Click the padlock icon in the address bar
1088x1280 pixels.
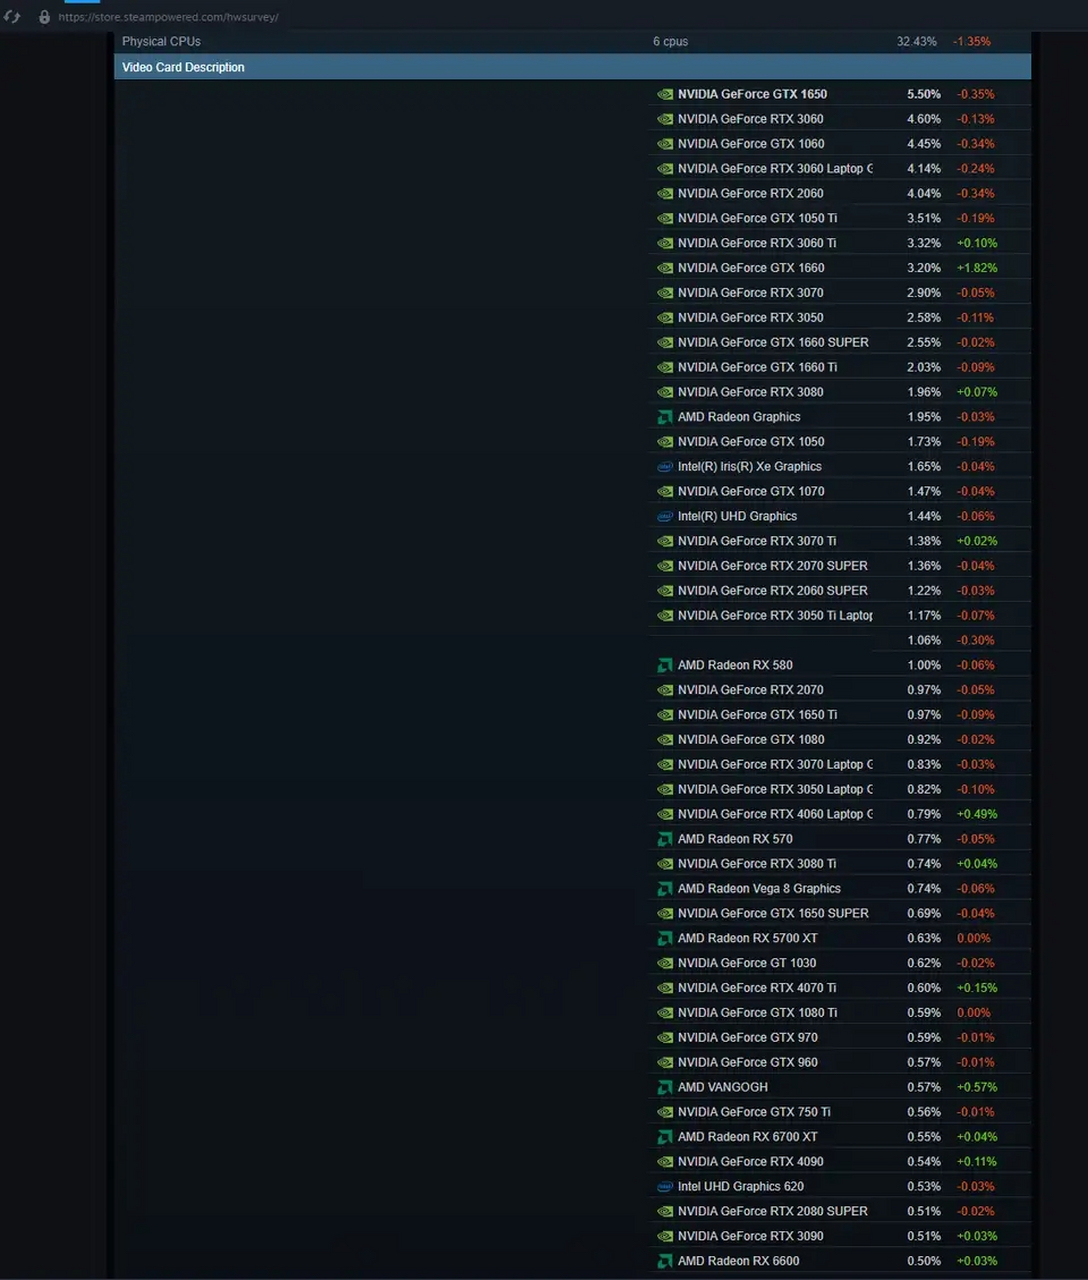42,16
